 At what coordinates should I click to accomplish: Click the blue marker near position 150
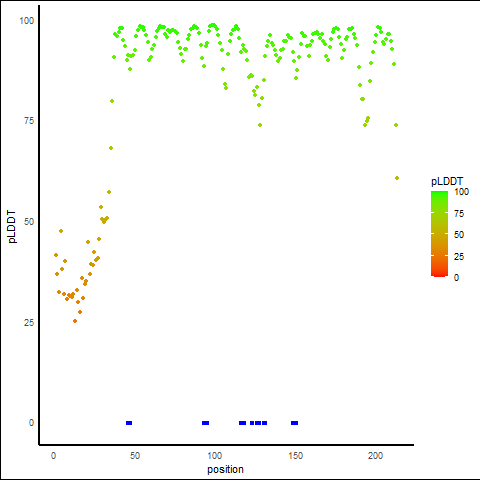(294, 423)
